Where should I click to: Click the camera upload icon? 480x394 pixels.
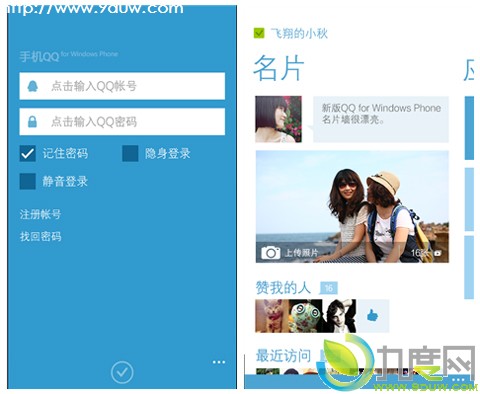point(271,252)
